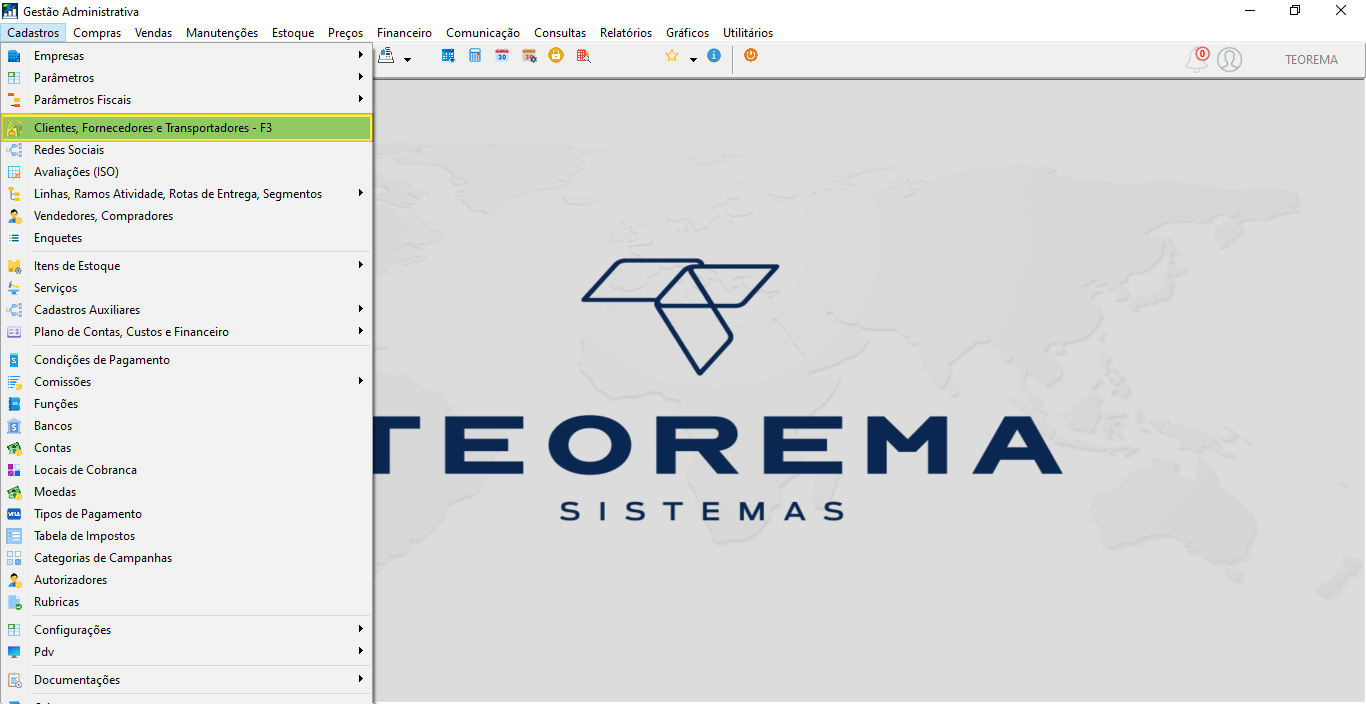
Task: Click the orange padlock toolbar icon
Action: tap(556, 56)
